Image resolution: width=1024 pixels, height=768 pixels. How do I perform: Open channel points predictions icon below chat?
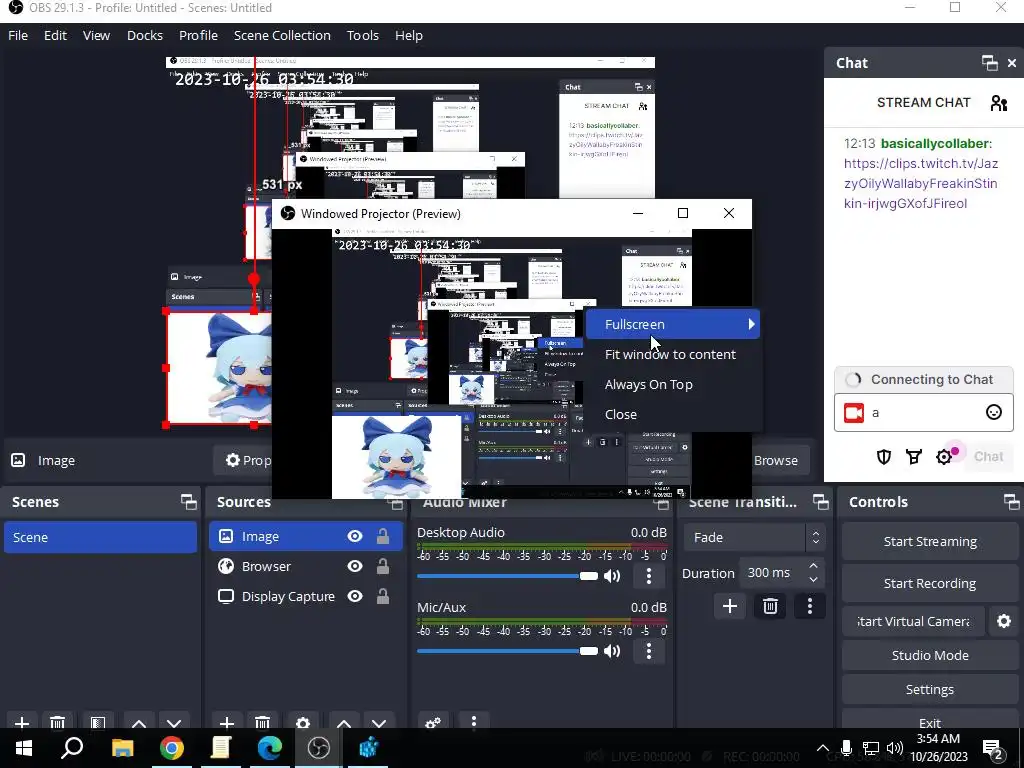914,456
